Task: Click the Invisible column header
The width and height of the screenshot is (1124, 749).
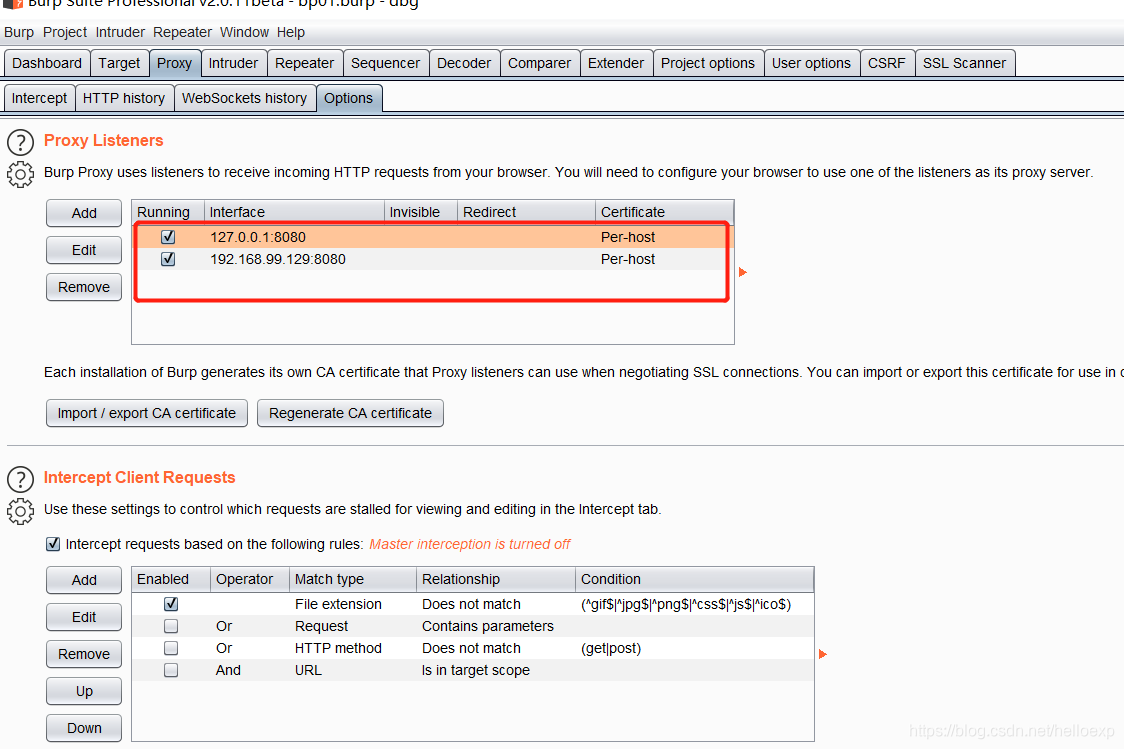Action: (x=421, y=211)
